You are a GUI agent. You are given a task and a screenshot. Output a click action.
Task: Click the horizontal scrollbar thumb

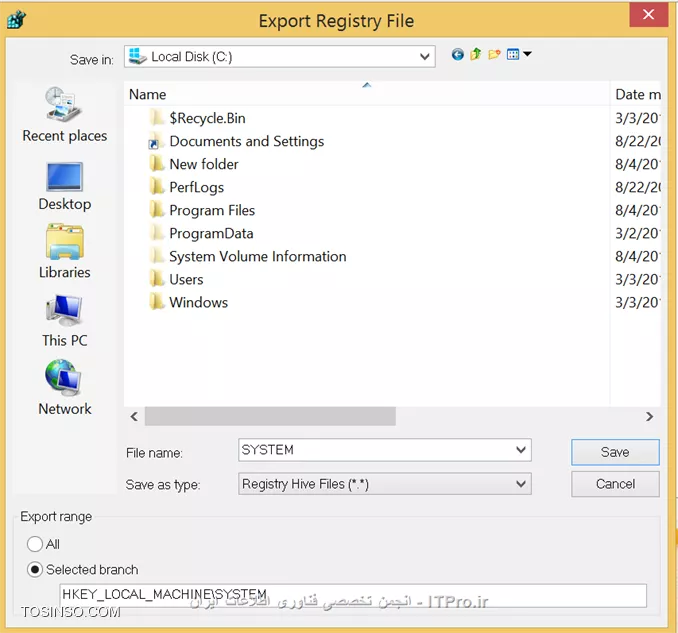click(270, 416)
